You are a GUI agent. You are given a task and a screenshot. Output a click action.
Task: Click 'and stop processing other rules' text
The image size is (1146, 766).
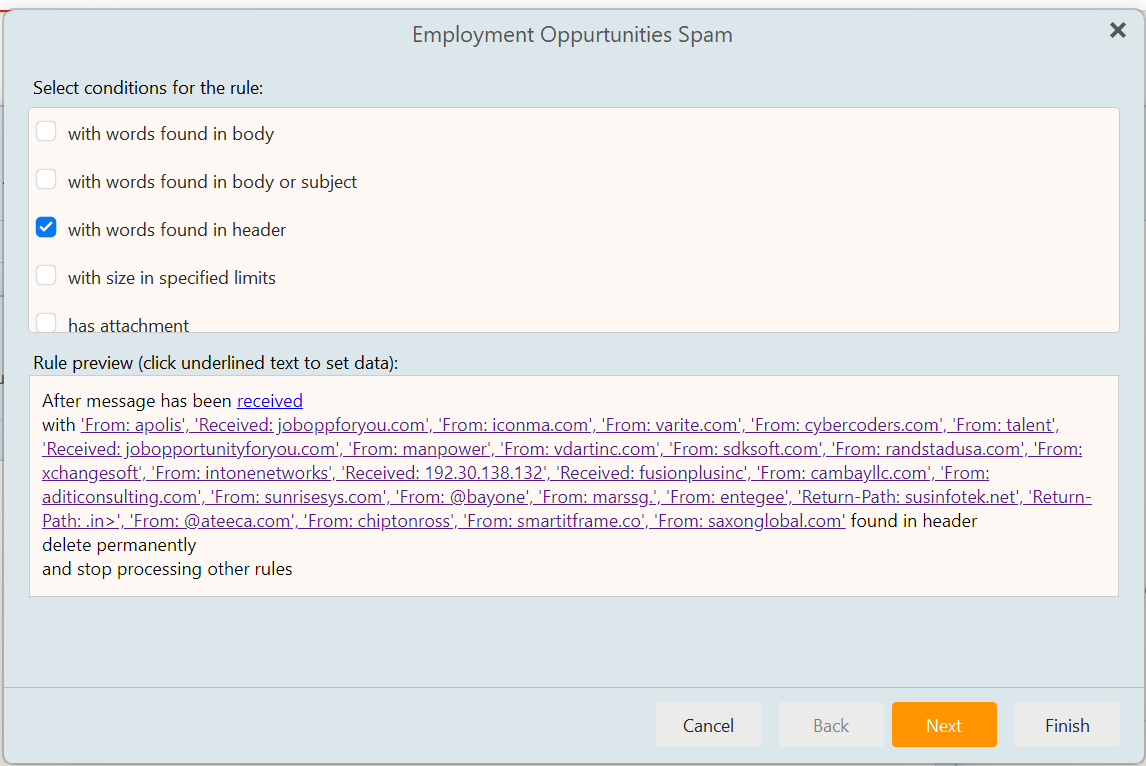(x=167, y=569)
